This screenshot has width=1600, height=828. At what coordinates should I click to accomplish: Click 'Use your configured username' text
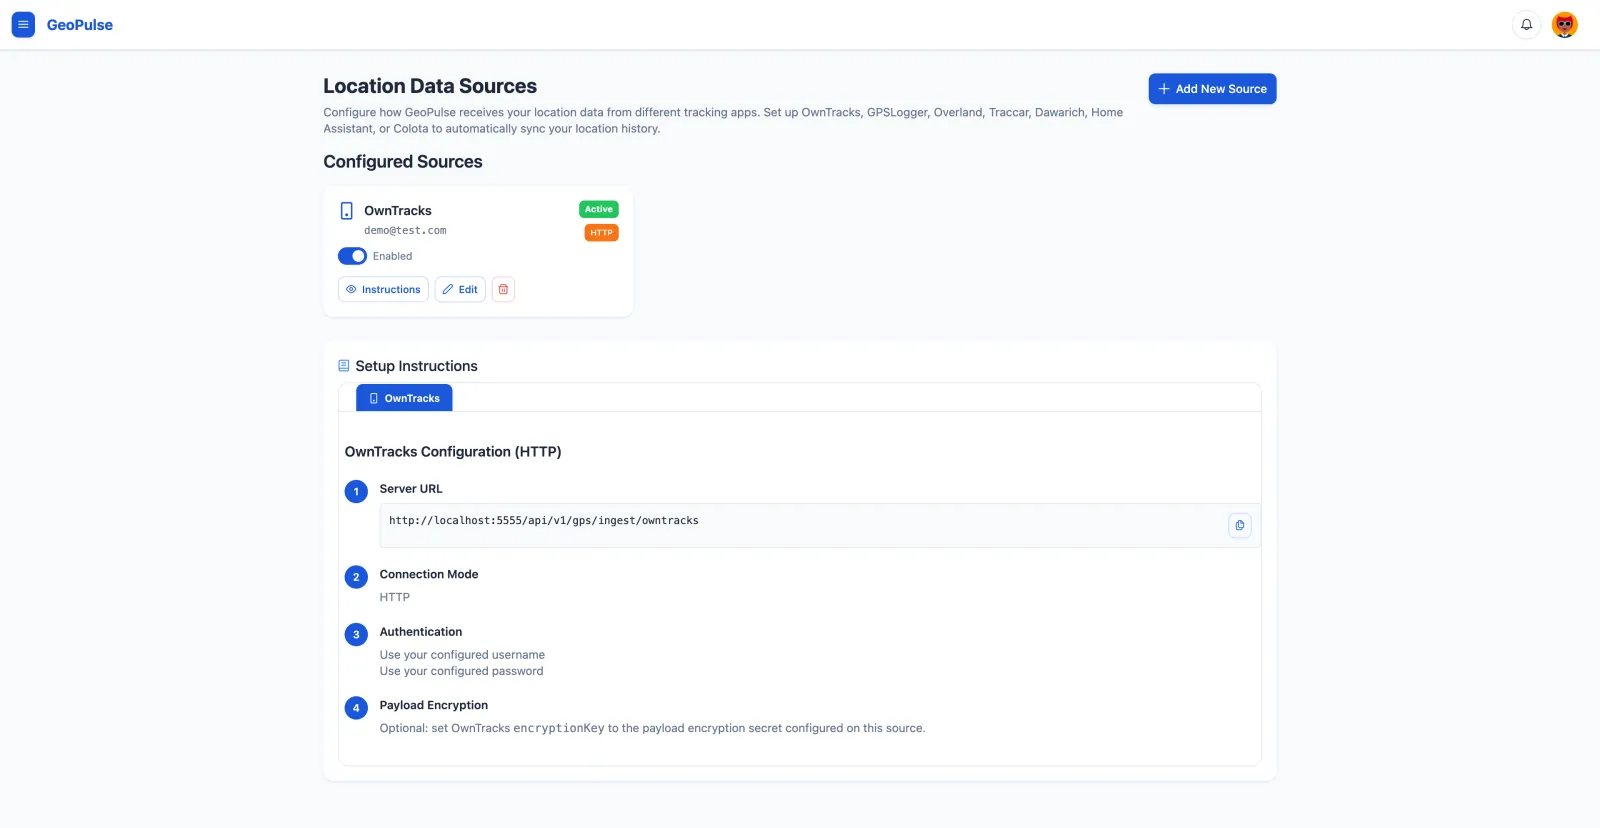[462, 655]
